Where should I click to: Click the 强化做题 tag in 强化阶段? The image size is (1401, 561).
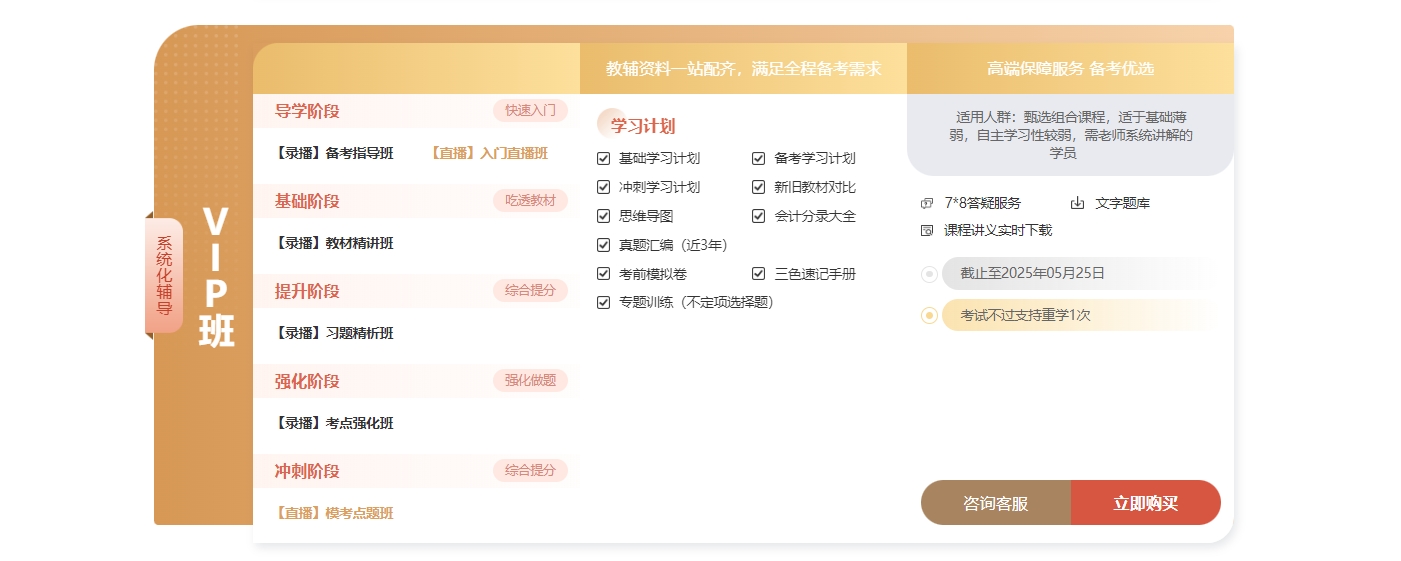[530, 380]
